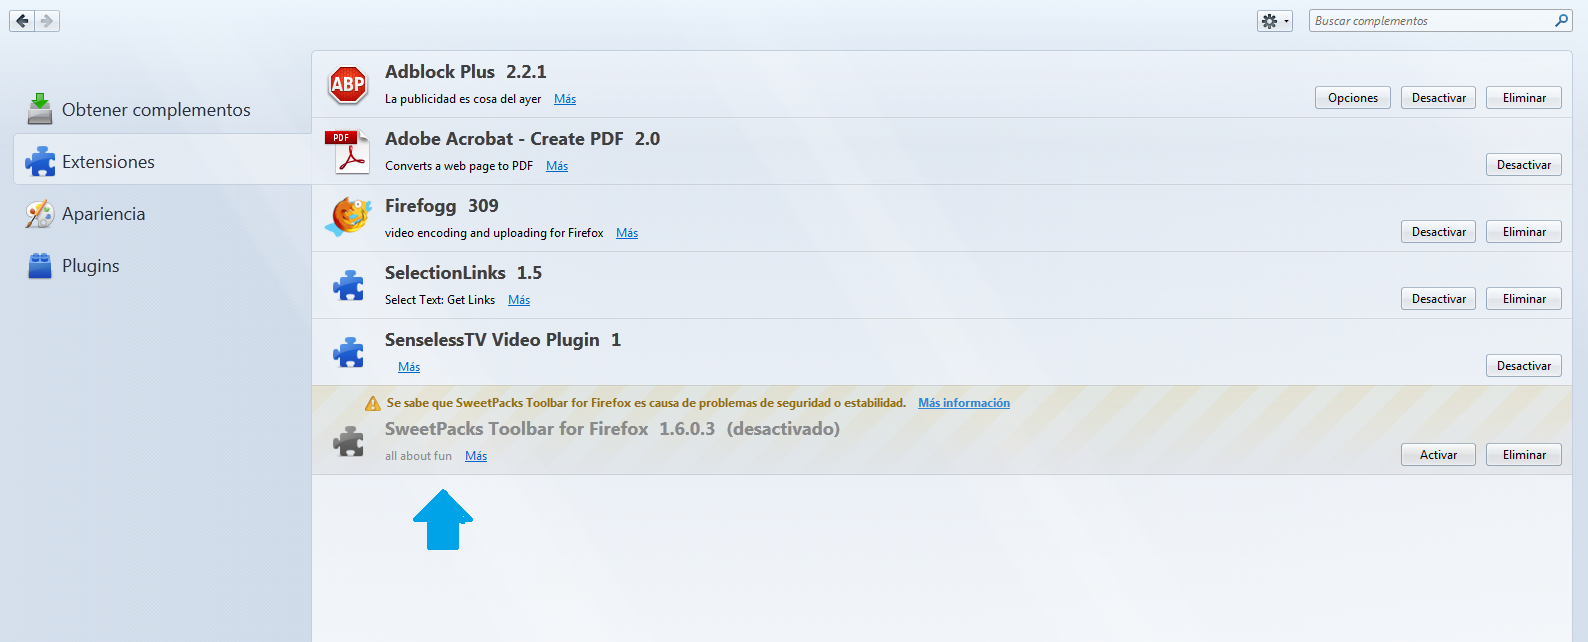Click the Adblock Plus ABP icon
The image size is (1588, 642).
tap(348, 85)
